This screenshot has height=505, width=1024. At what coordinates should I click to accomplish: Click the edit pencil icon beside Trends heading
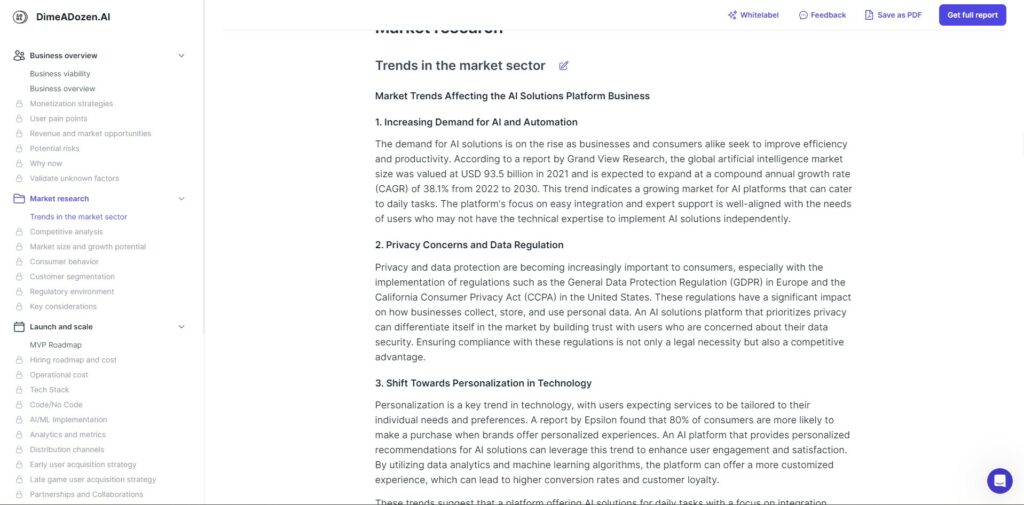point(564,65)
